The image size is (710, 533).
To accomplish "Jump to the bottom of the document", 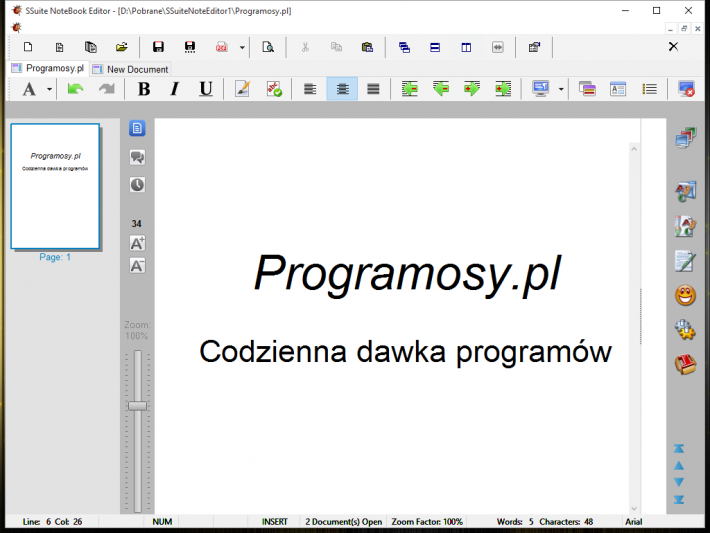I will [x=679, y=499].
